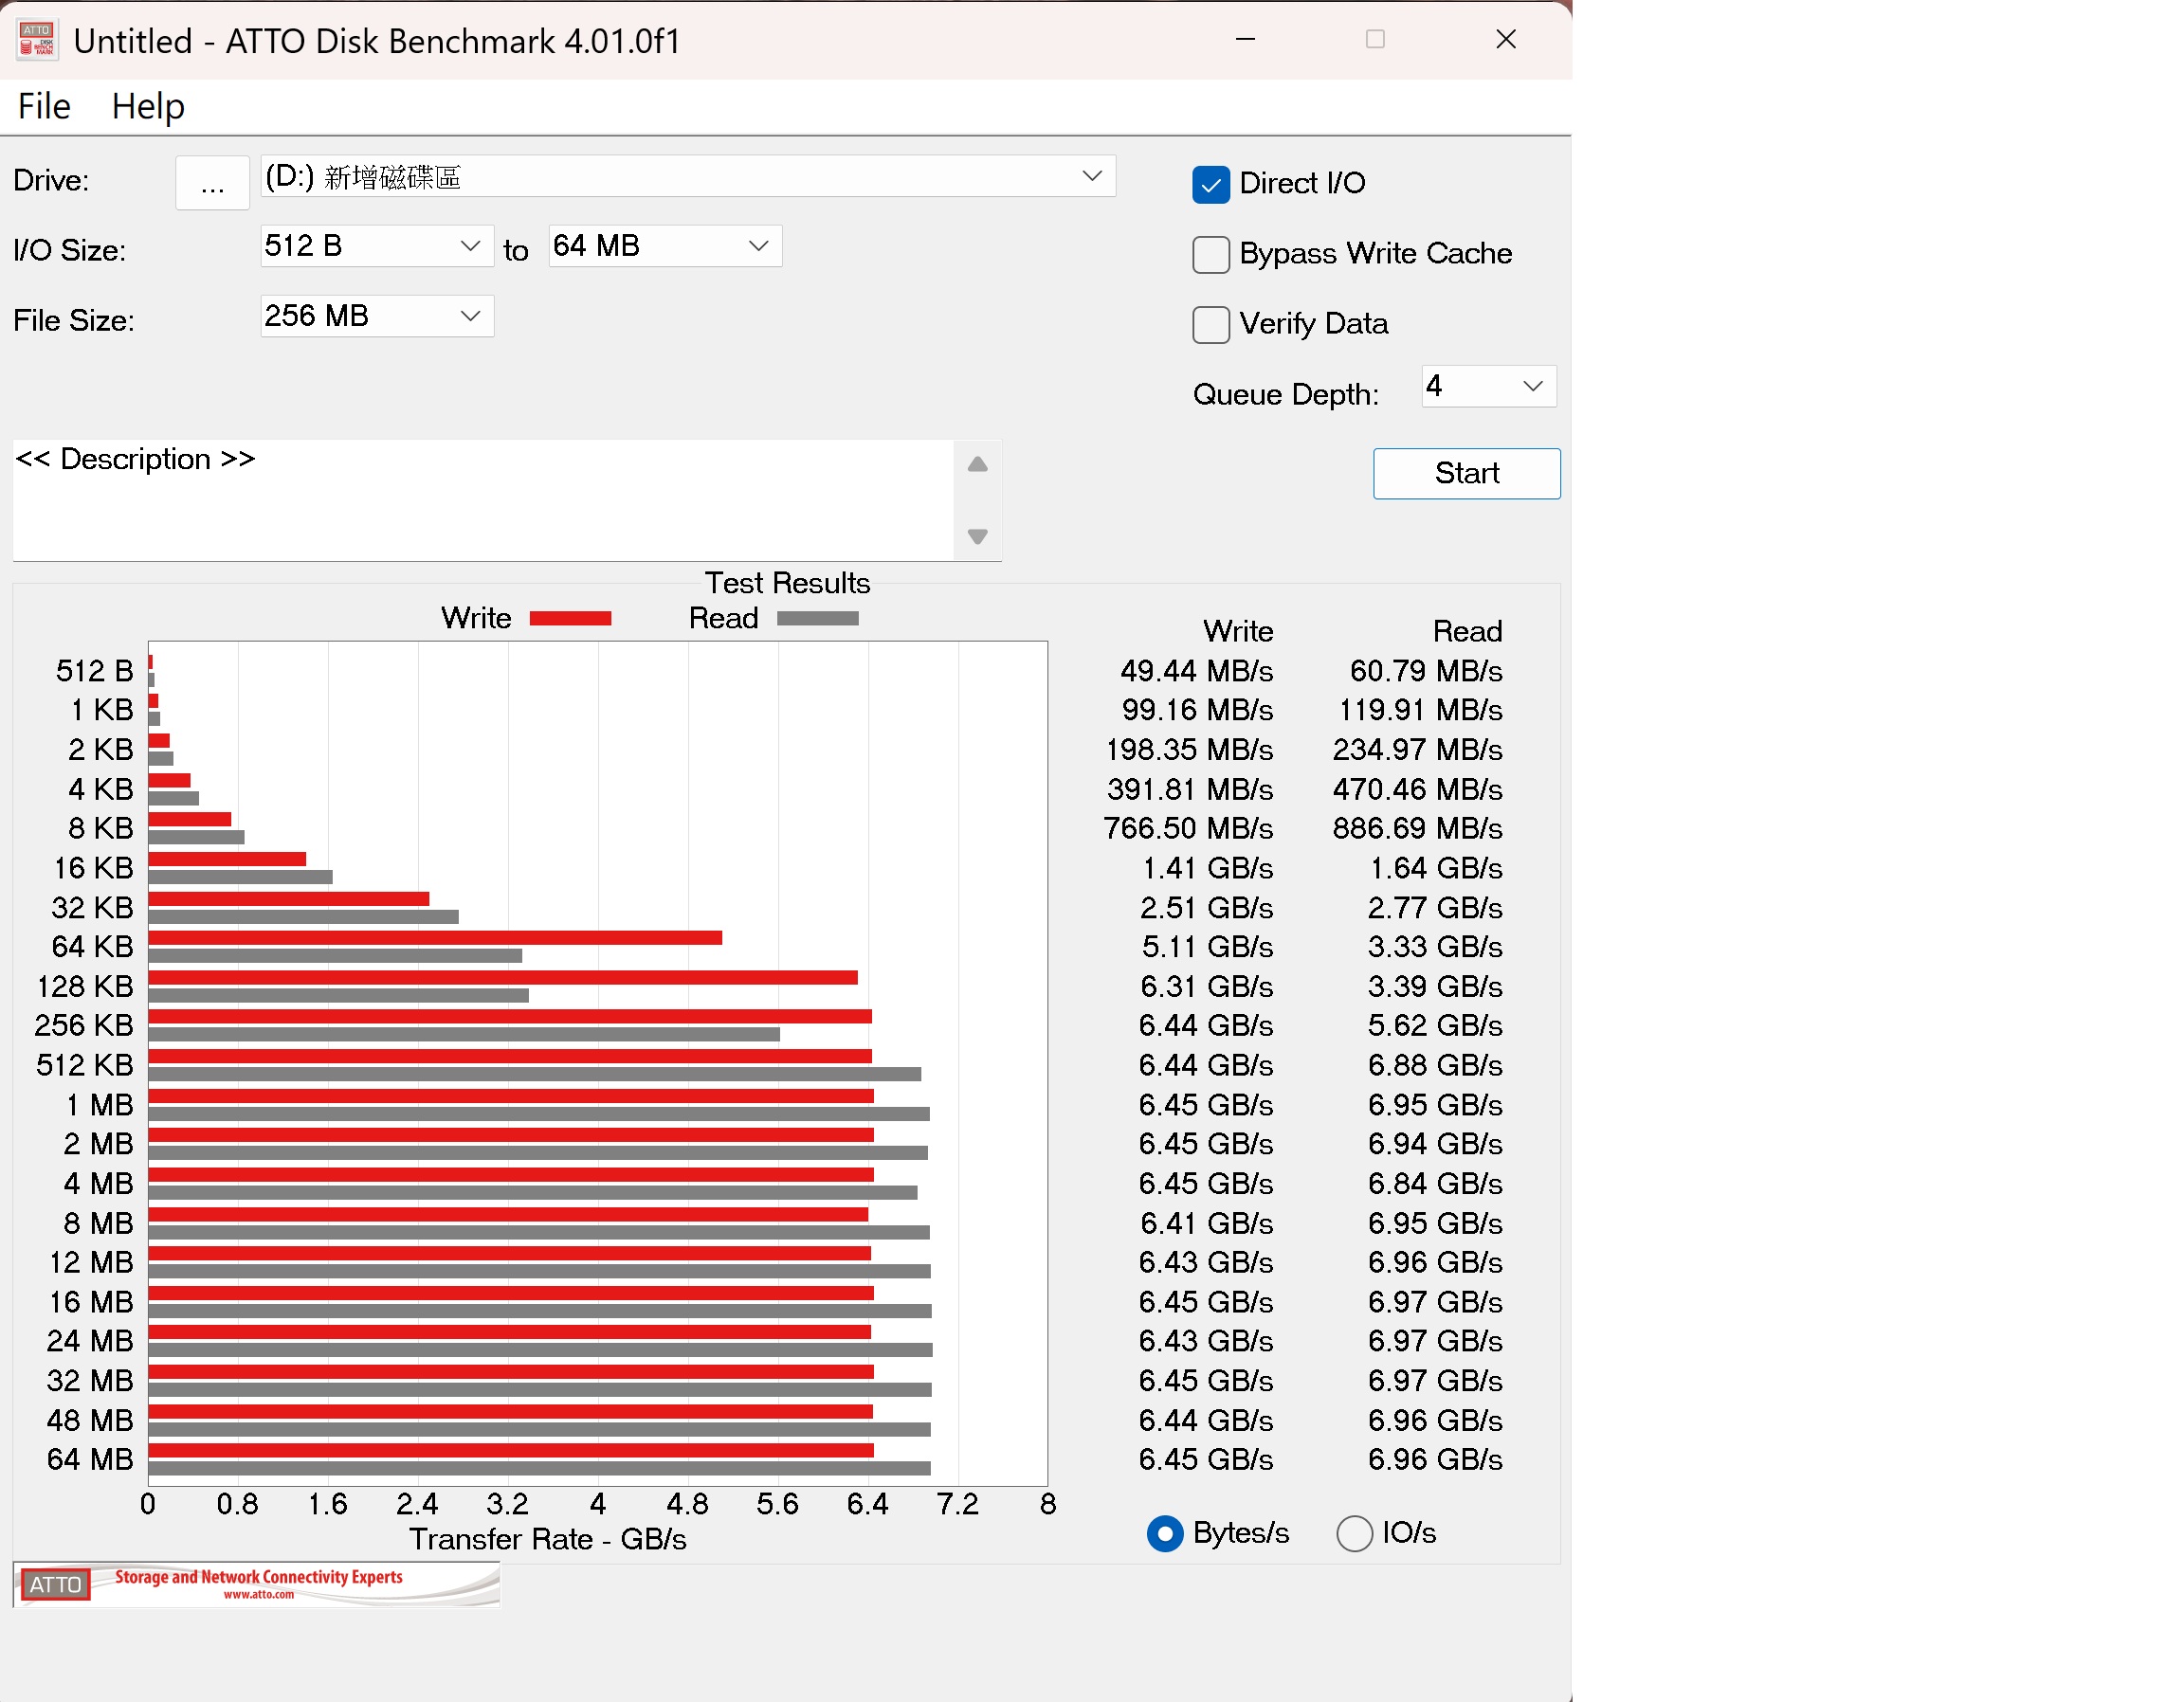Screen dimensions: 2184x1702
Task: Click the gray Read legend swatch
Action: tap(818, 619)
